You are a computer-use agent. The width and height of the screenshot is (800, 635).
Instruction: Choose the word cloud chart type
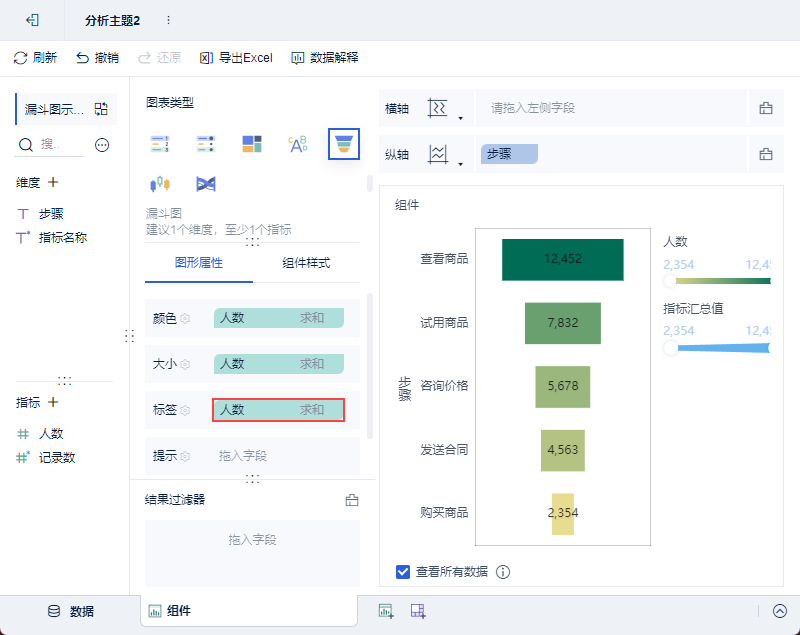pos(298,144)
